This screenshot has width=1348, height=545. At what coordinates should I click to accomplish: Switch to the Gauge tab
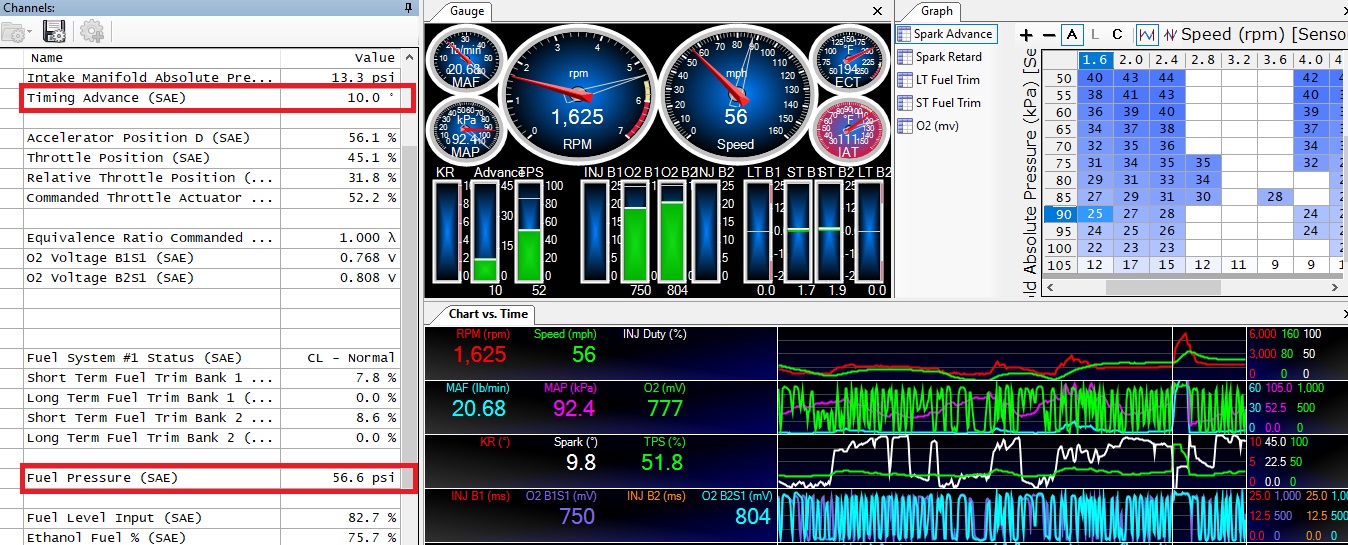466,12
